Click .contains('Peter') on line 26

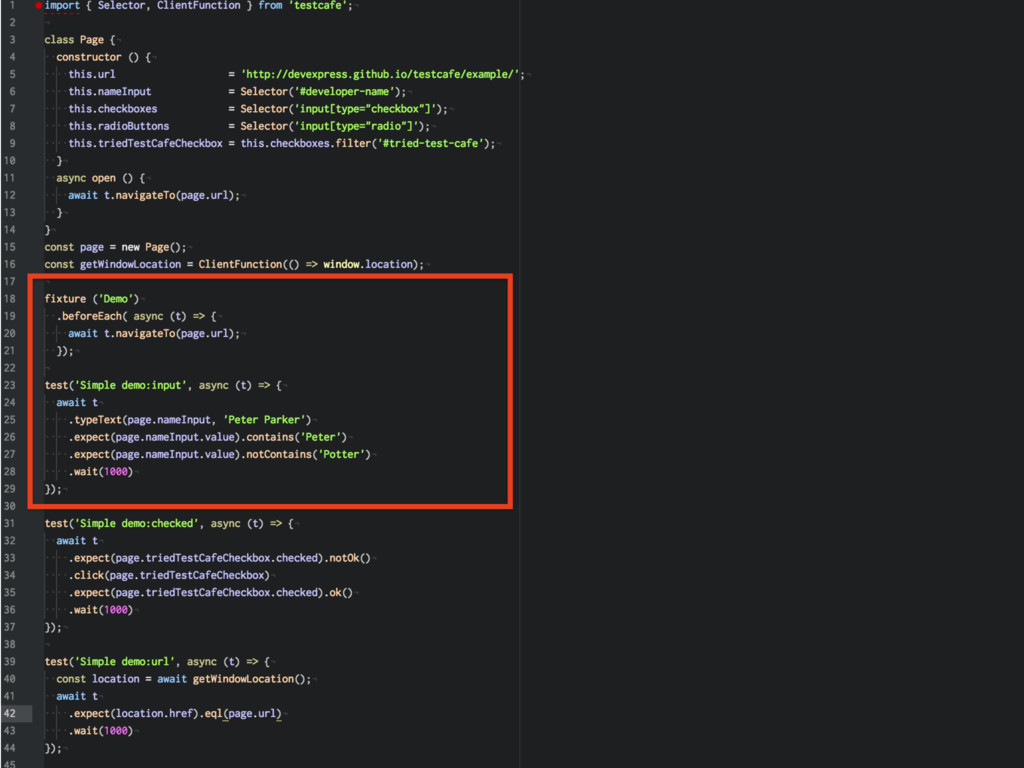[293, 437]
